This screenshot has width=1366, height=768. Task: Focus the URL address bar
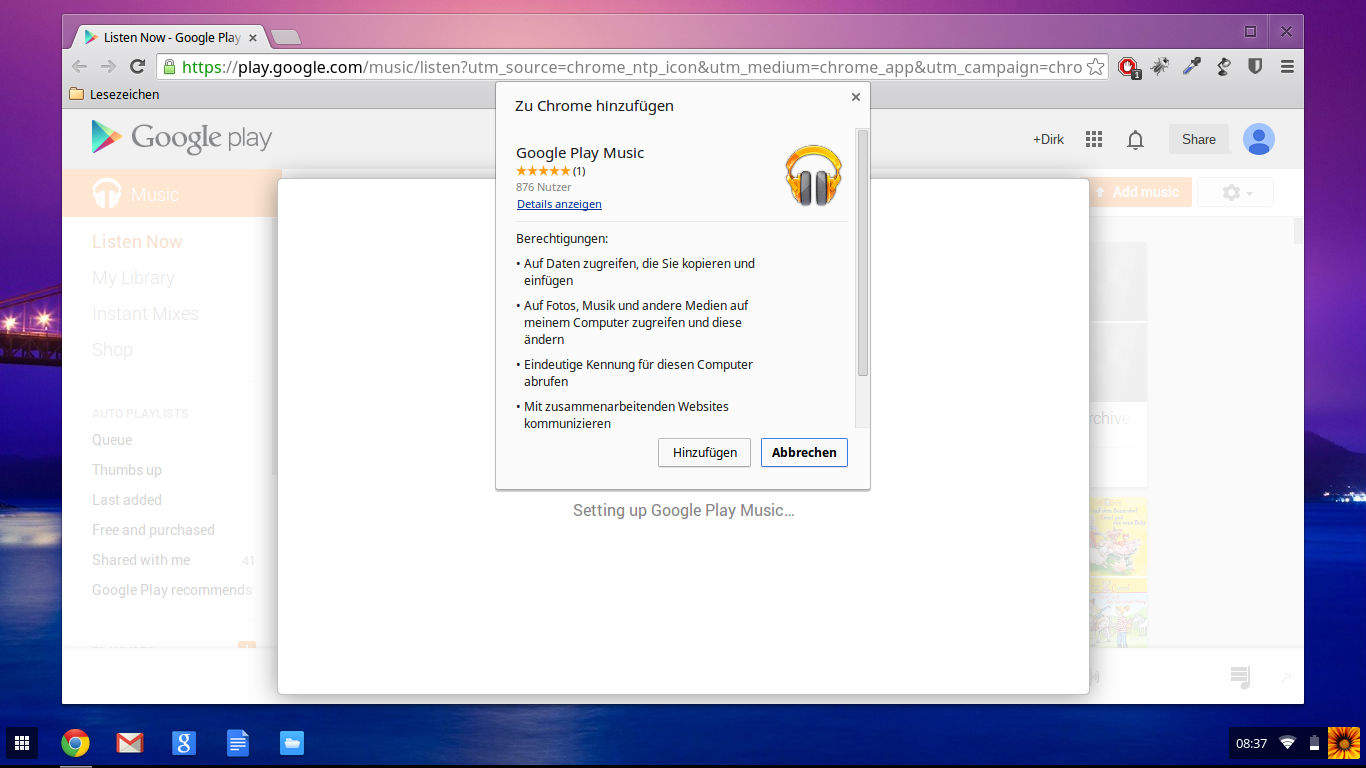632,67
